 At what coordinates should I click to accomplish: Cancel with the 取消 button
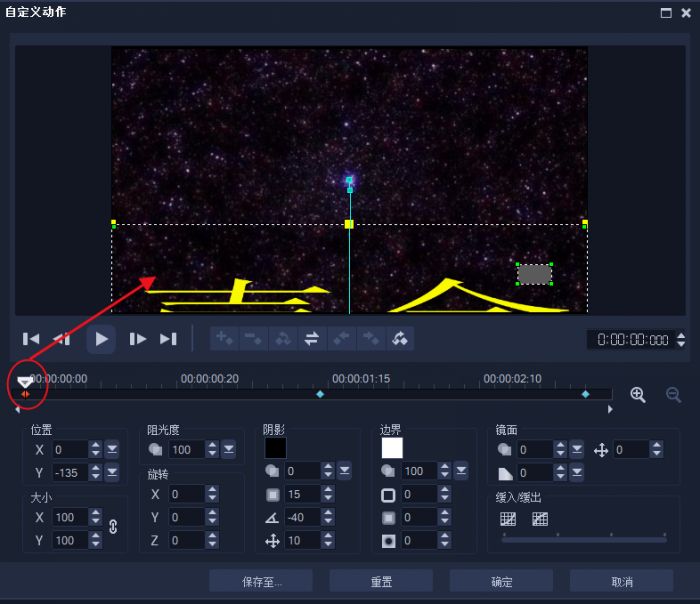coord(621,582)
